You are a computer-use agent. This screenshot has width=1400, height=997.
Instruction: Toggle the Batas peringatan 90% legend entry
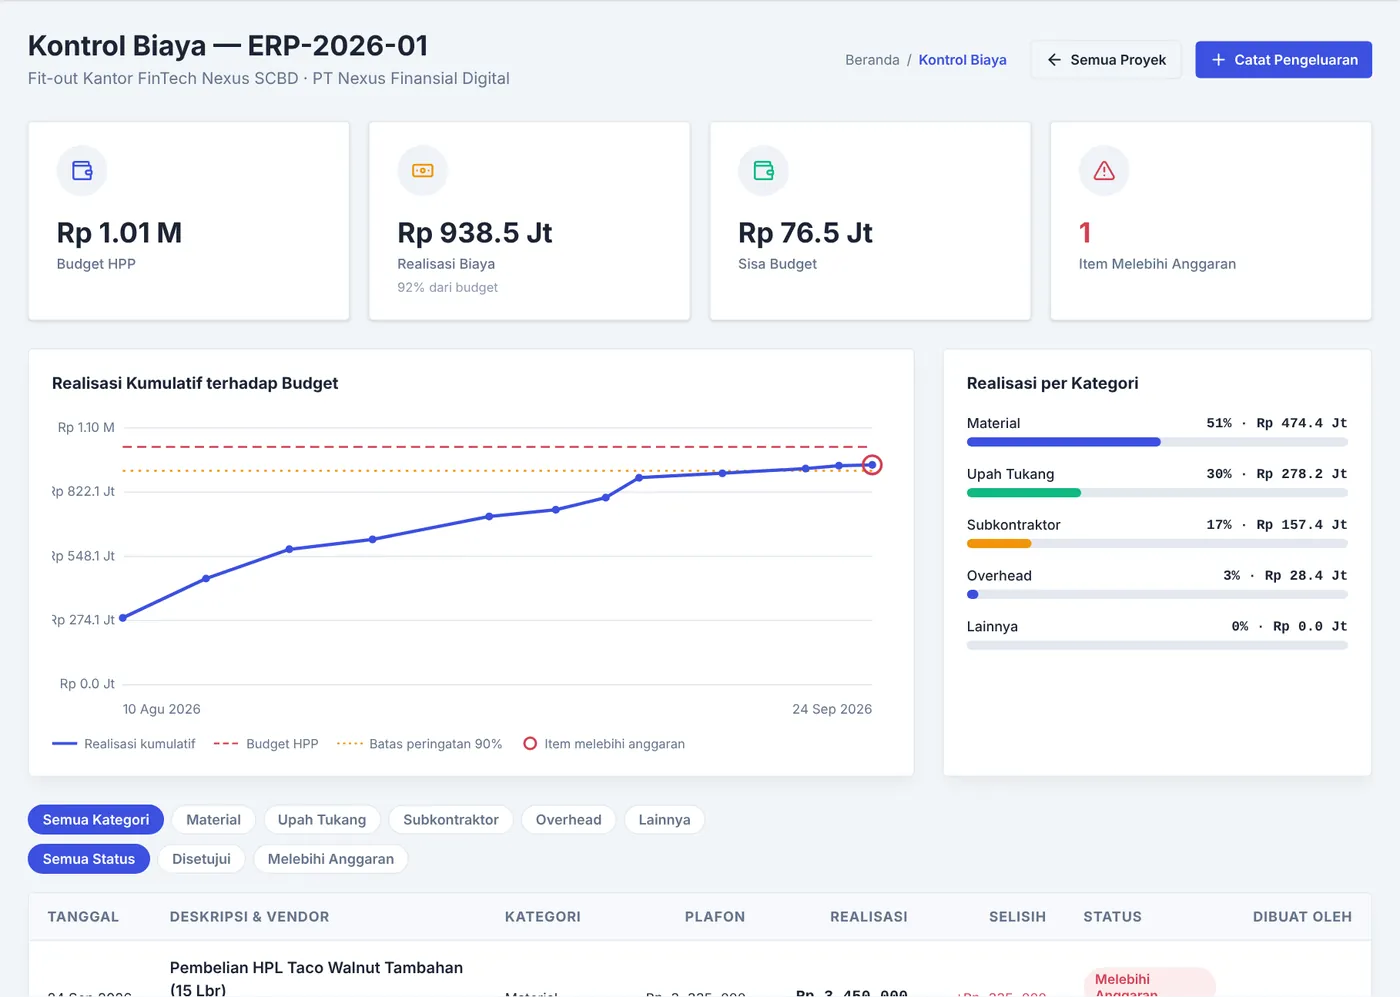[x=420, y=744]
